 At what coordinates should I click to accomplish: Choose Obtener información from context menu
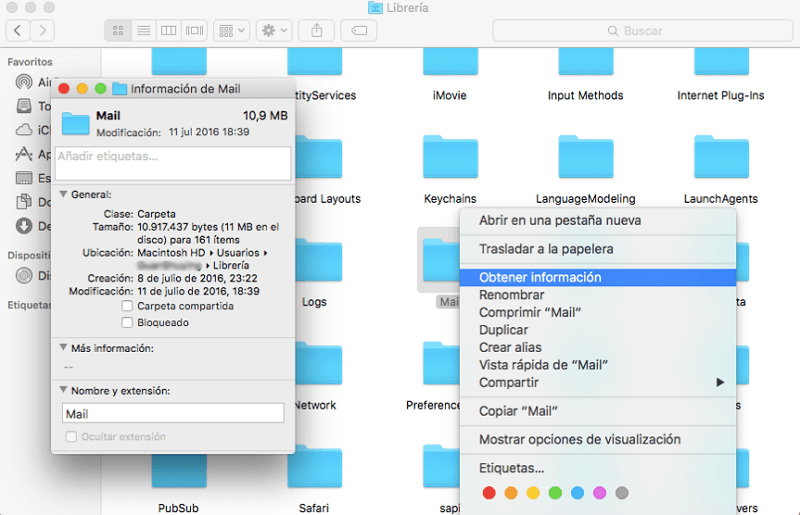[x=597, y=277]
